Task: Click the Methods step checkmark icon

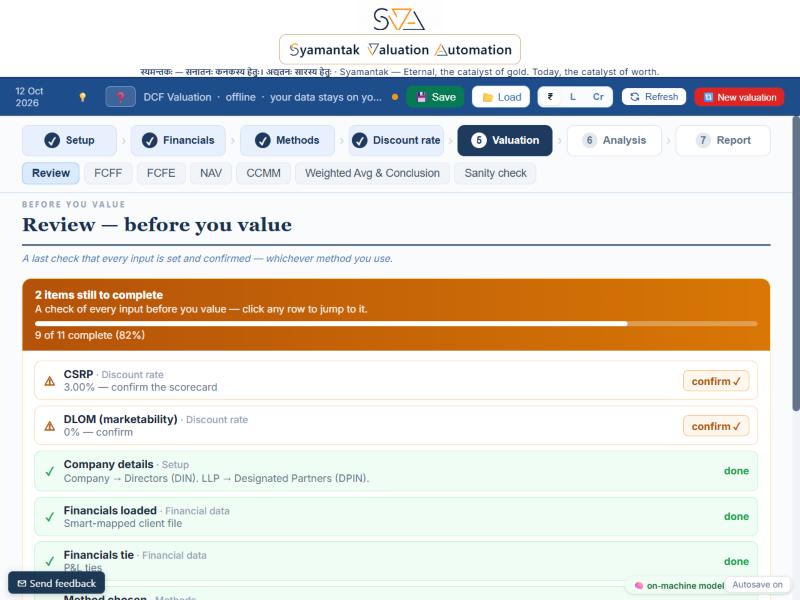Action: [x=262, y=140]
